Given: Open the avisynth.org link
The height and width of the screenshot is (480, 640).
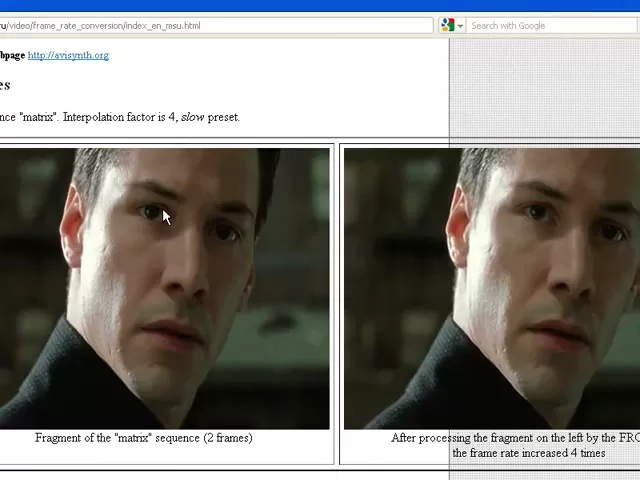Looking at the screenshot, I should point(69,55).
